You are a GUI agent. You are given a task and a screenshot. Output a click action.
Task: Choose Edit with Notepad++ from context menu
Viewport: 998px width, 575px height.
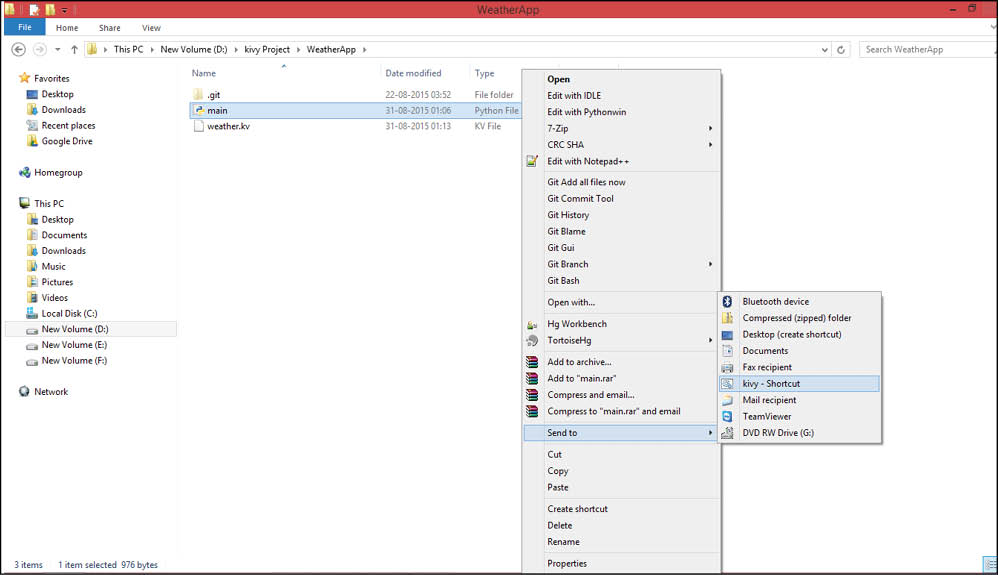click(x=588, y=161)
